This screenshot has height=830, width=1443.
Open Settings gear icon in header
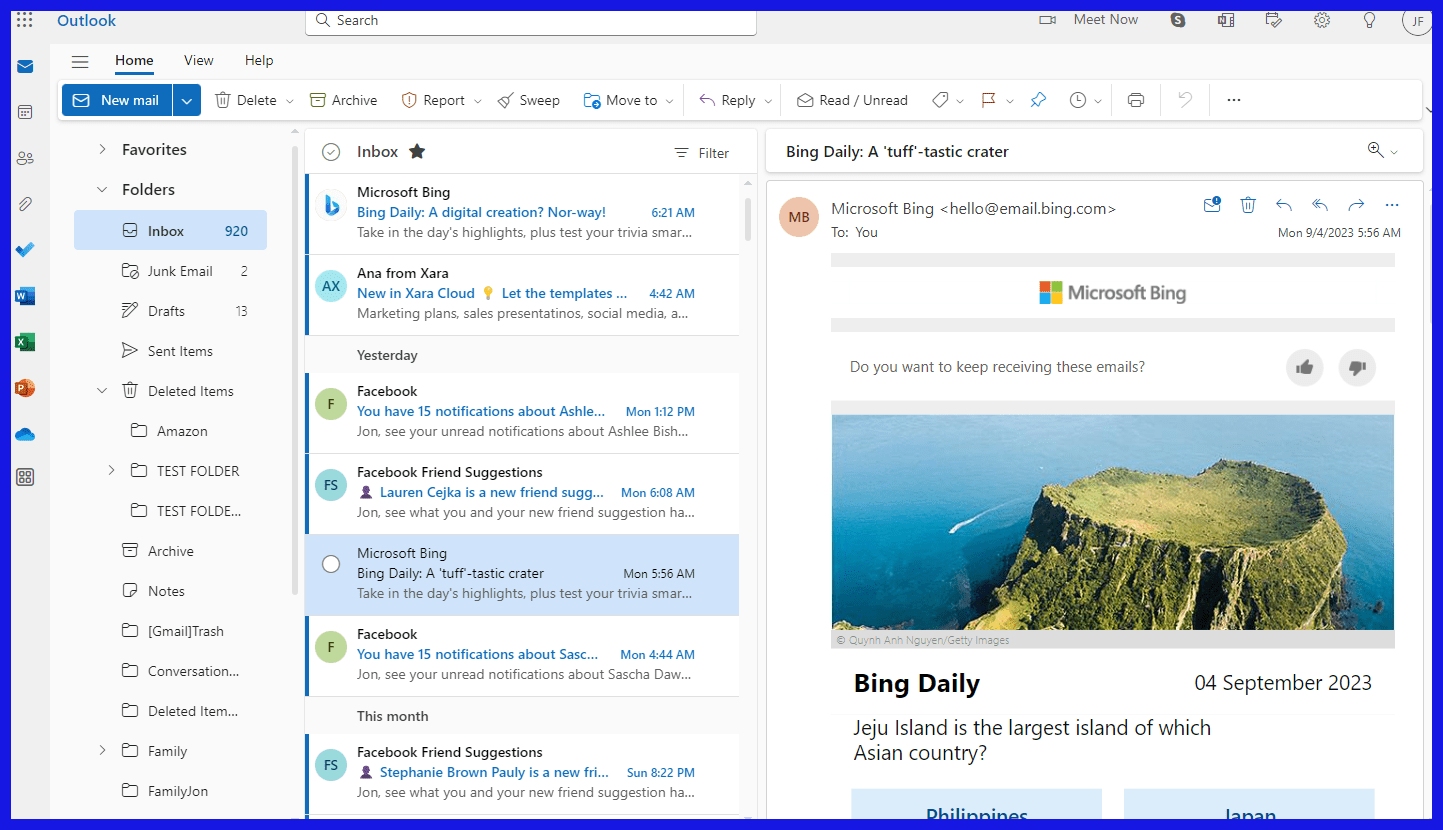(x=1322, y=20)
